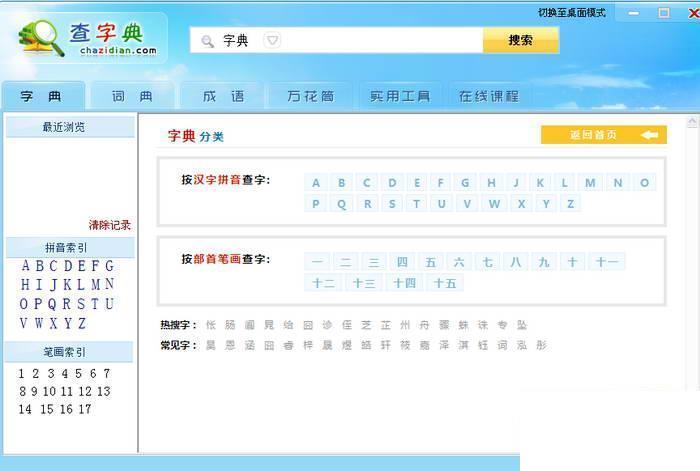
Task: Click stroke number 15 in 笔画索引
Action: tap(47, 409)
